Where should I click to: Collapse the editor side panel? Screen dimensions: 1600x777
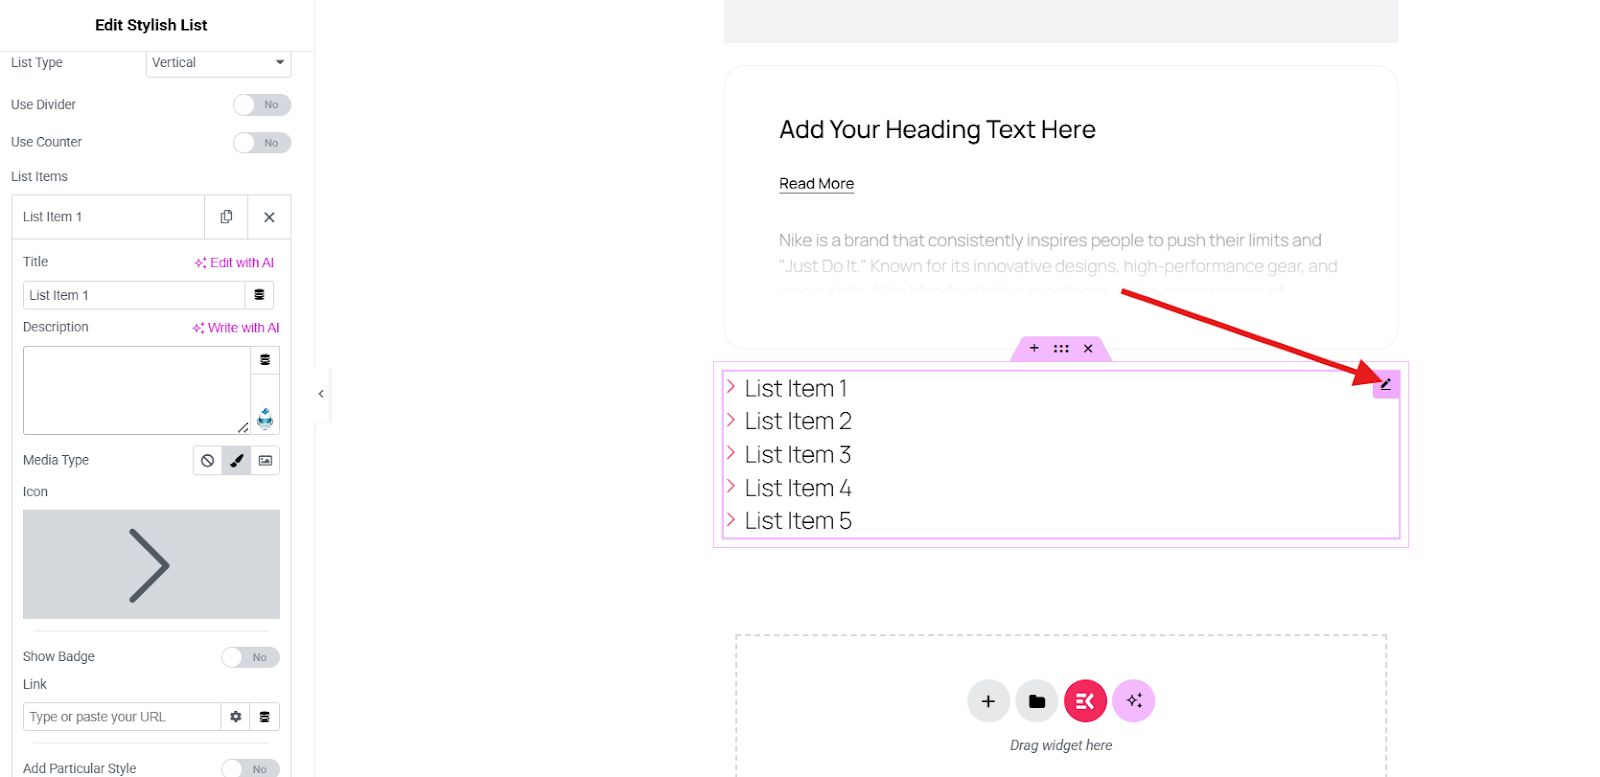(x=321, y=394)
